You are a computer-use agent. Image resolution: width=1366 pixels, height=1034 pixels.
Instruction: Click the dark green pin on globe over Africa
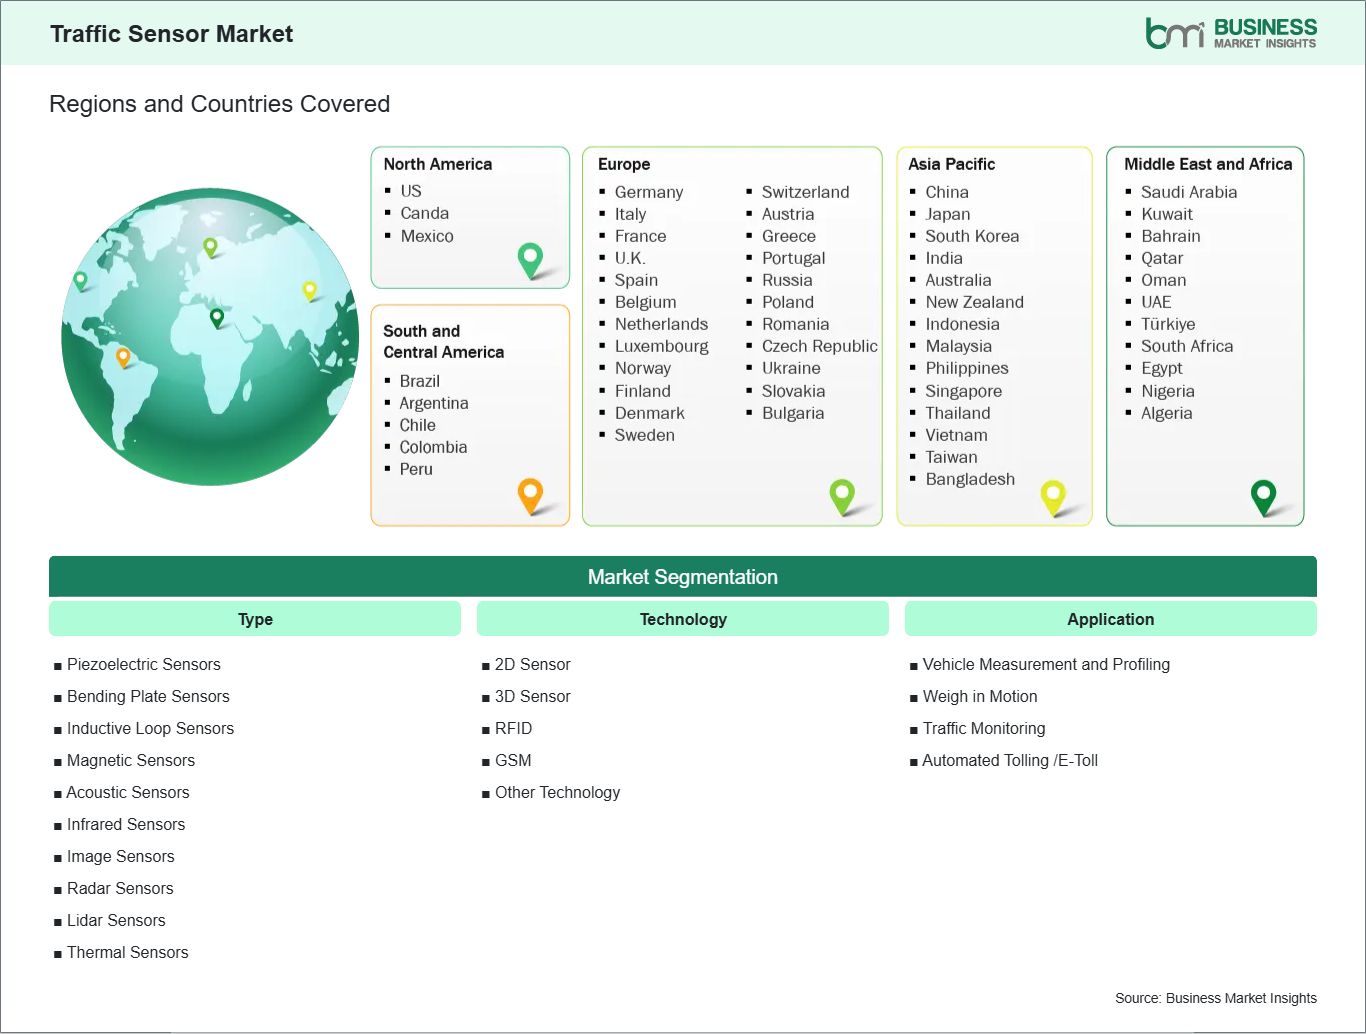point(217,319)
